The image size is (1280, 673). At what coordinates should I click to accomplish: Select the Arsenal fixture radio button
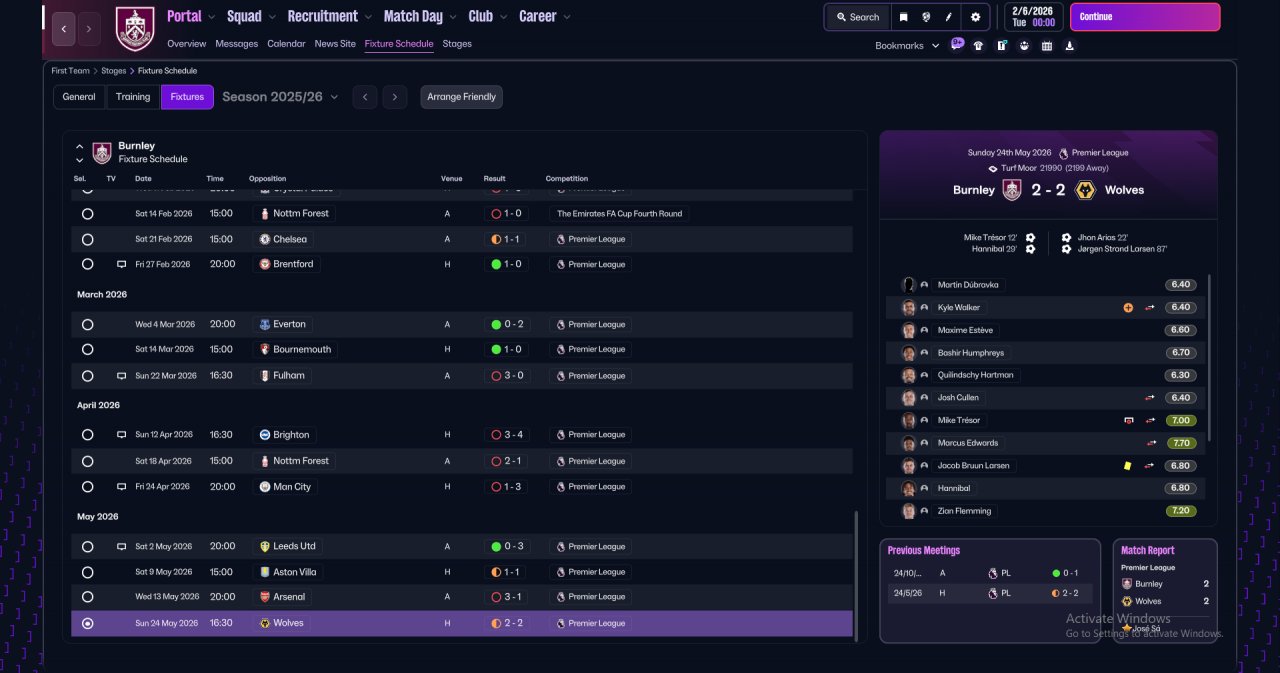[87, 597]
